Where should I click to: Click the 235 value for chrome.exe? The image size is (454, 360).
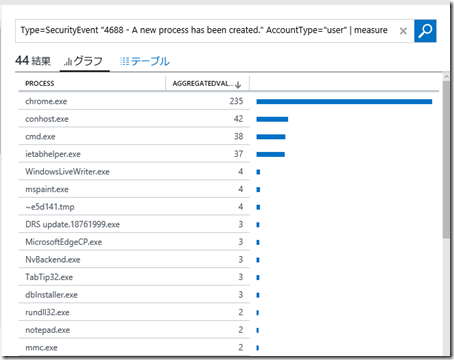236,101
